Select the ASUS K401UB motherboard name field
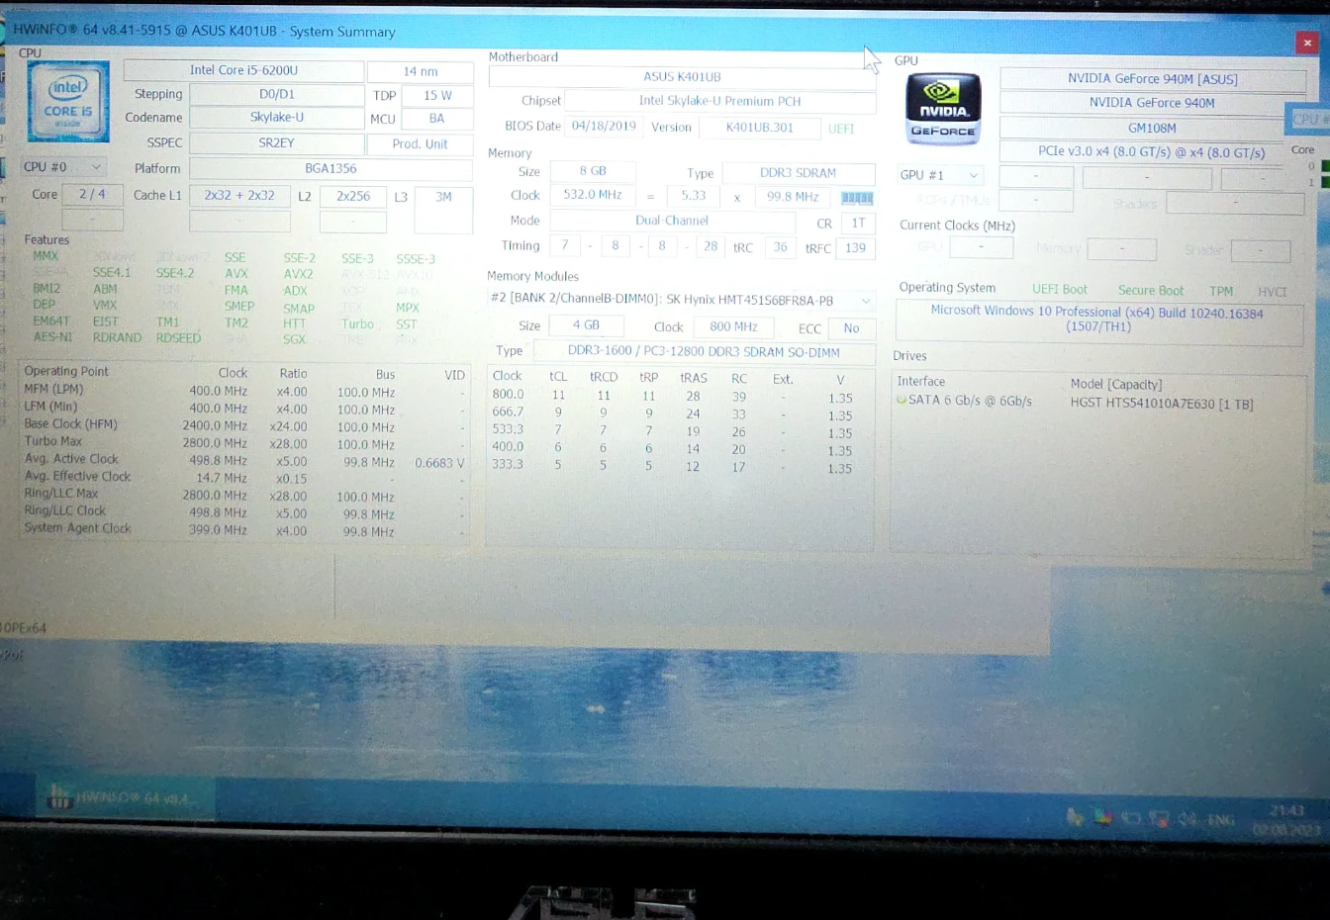The image size is (1330, 920). click(682, 77)
